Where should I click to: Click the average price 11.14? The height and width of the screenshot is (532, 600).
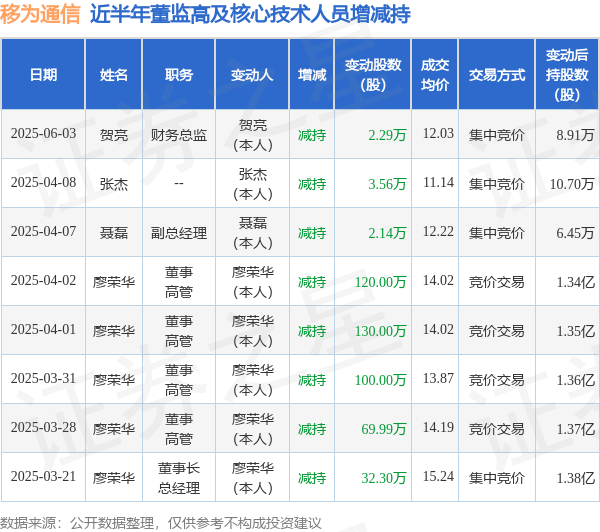[438, 183]
